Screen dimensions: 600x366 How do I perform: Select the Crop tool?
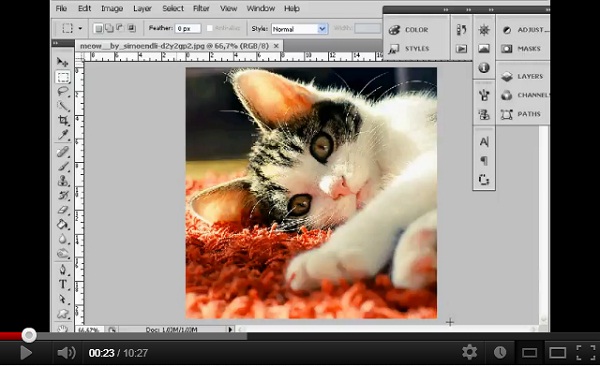pyautogui.click(x=63, y=120)
